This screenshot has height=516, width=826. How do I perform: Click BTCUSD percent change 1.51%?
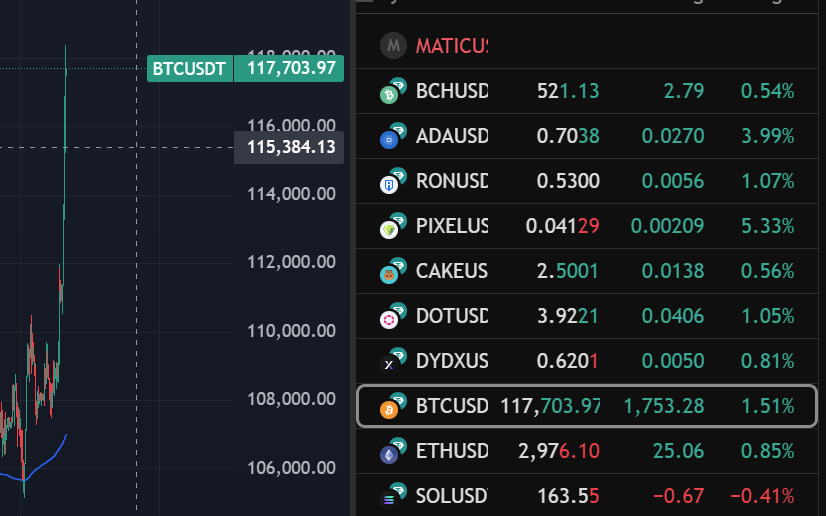[x=768, y=406]
